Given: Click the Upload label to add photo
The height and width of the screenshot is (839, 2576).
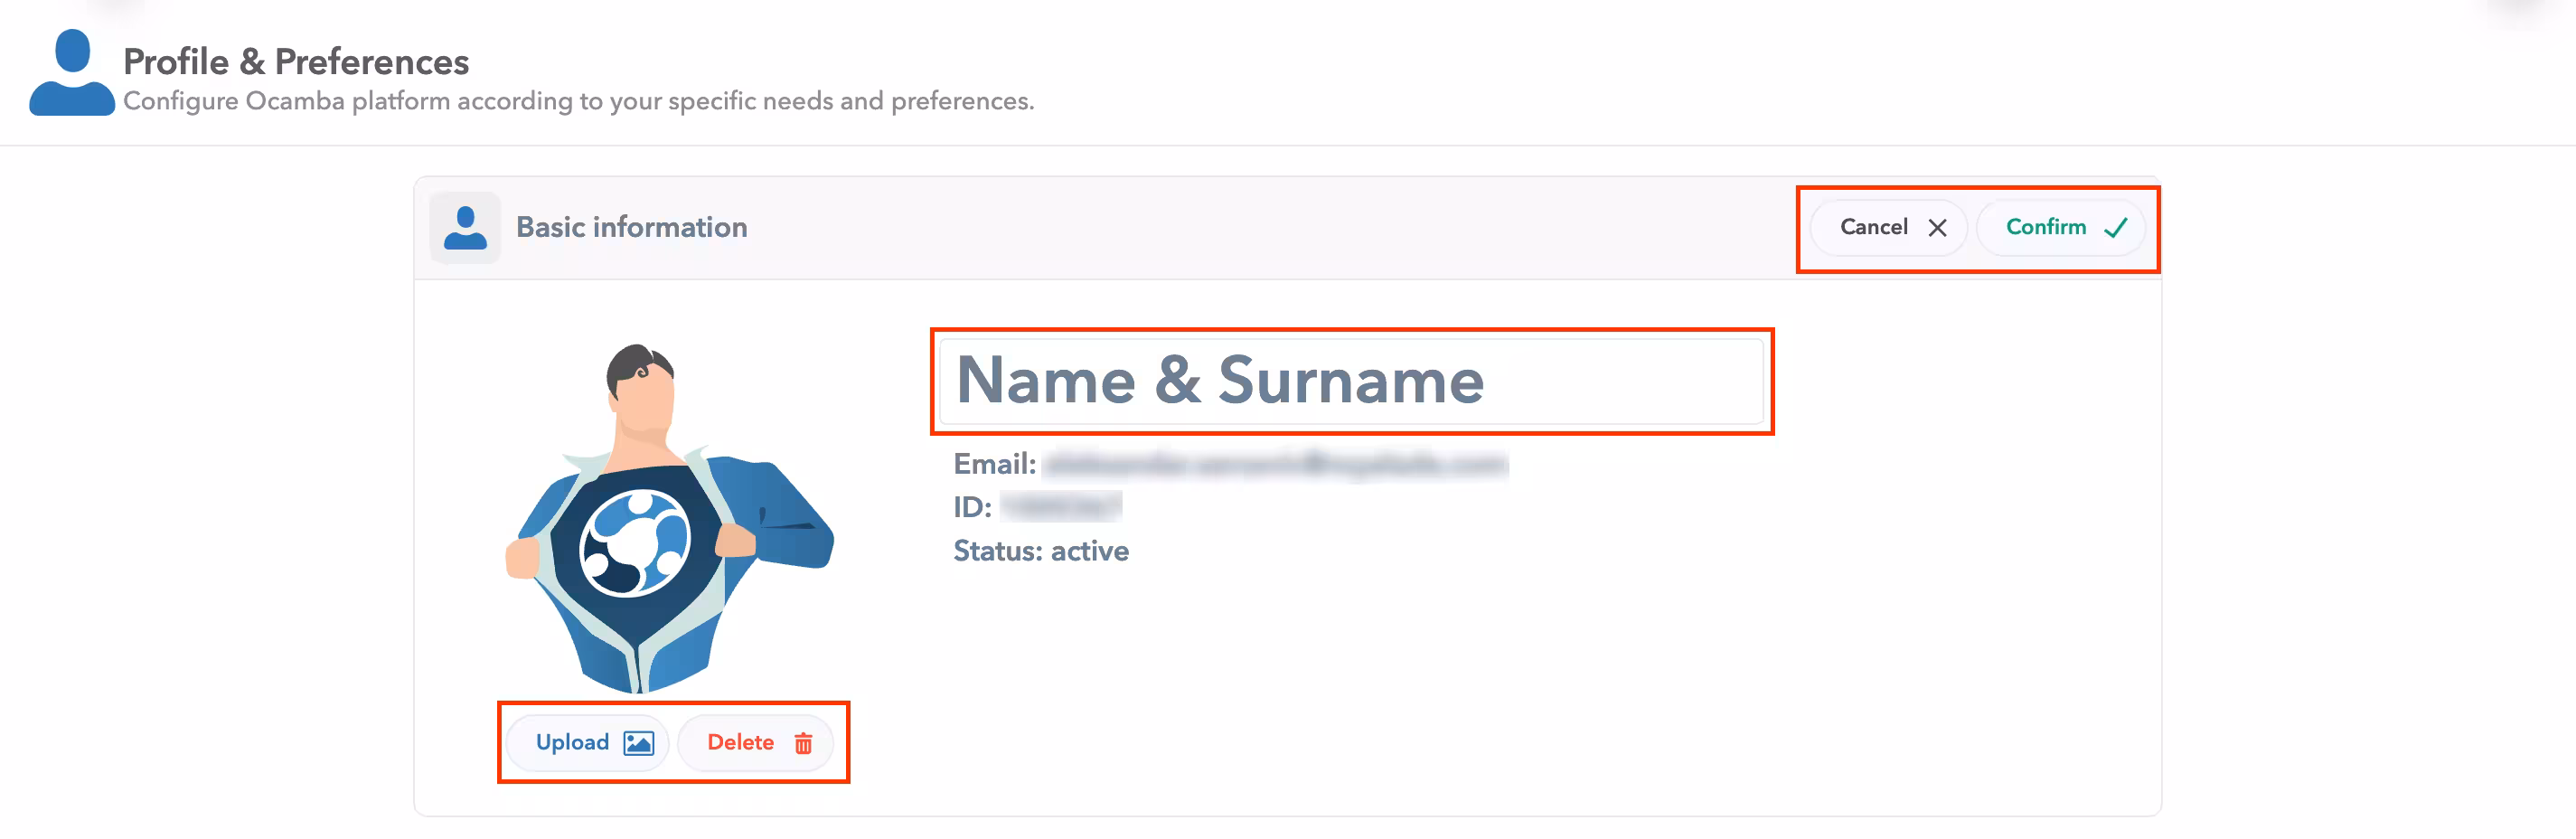Looking at the screenshot, I should 572,742.
